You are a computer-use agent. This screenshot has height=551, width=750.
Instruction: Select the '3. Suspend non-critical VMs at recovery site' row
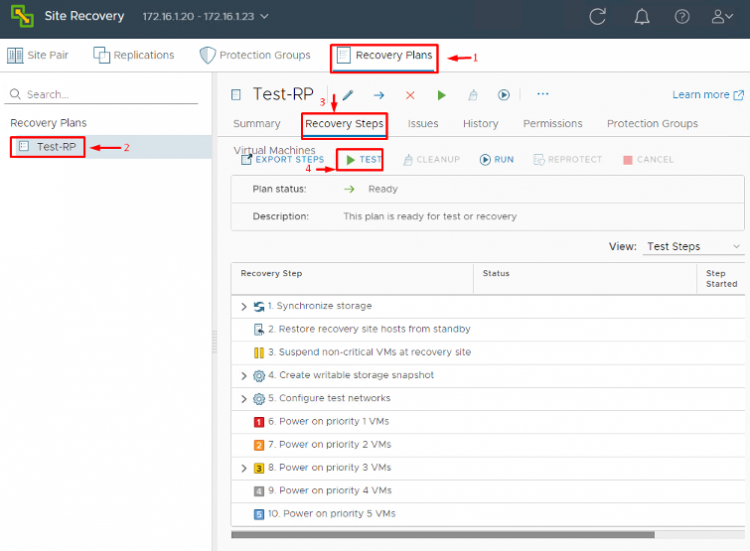[x=487, y=353]
